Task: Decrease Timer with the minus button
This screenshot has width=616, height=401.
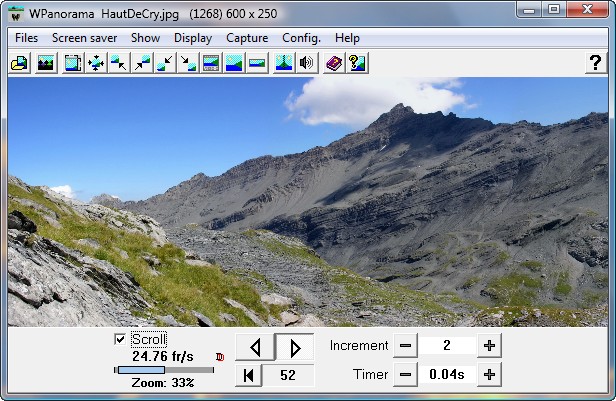Action: (405, 375)
